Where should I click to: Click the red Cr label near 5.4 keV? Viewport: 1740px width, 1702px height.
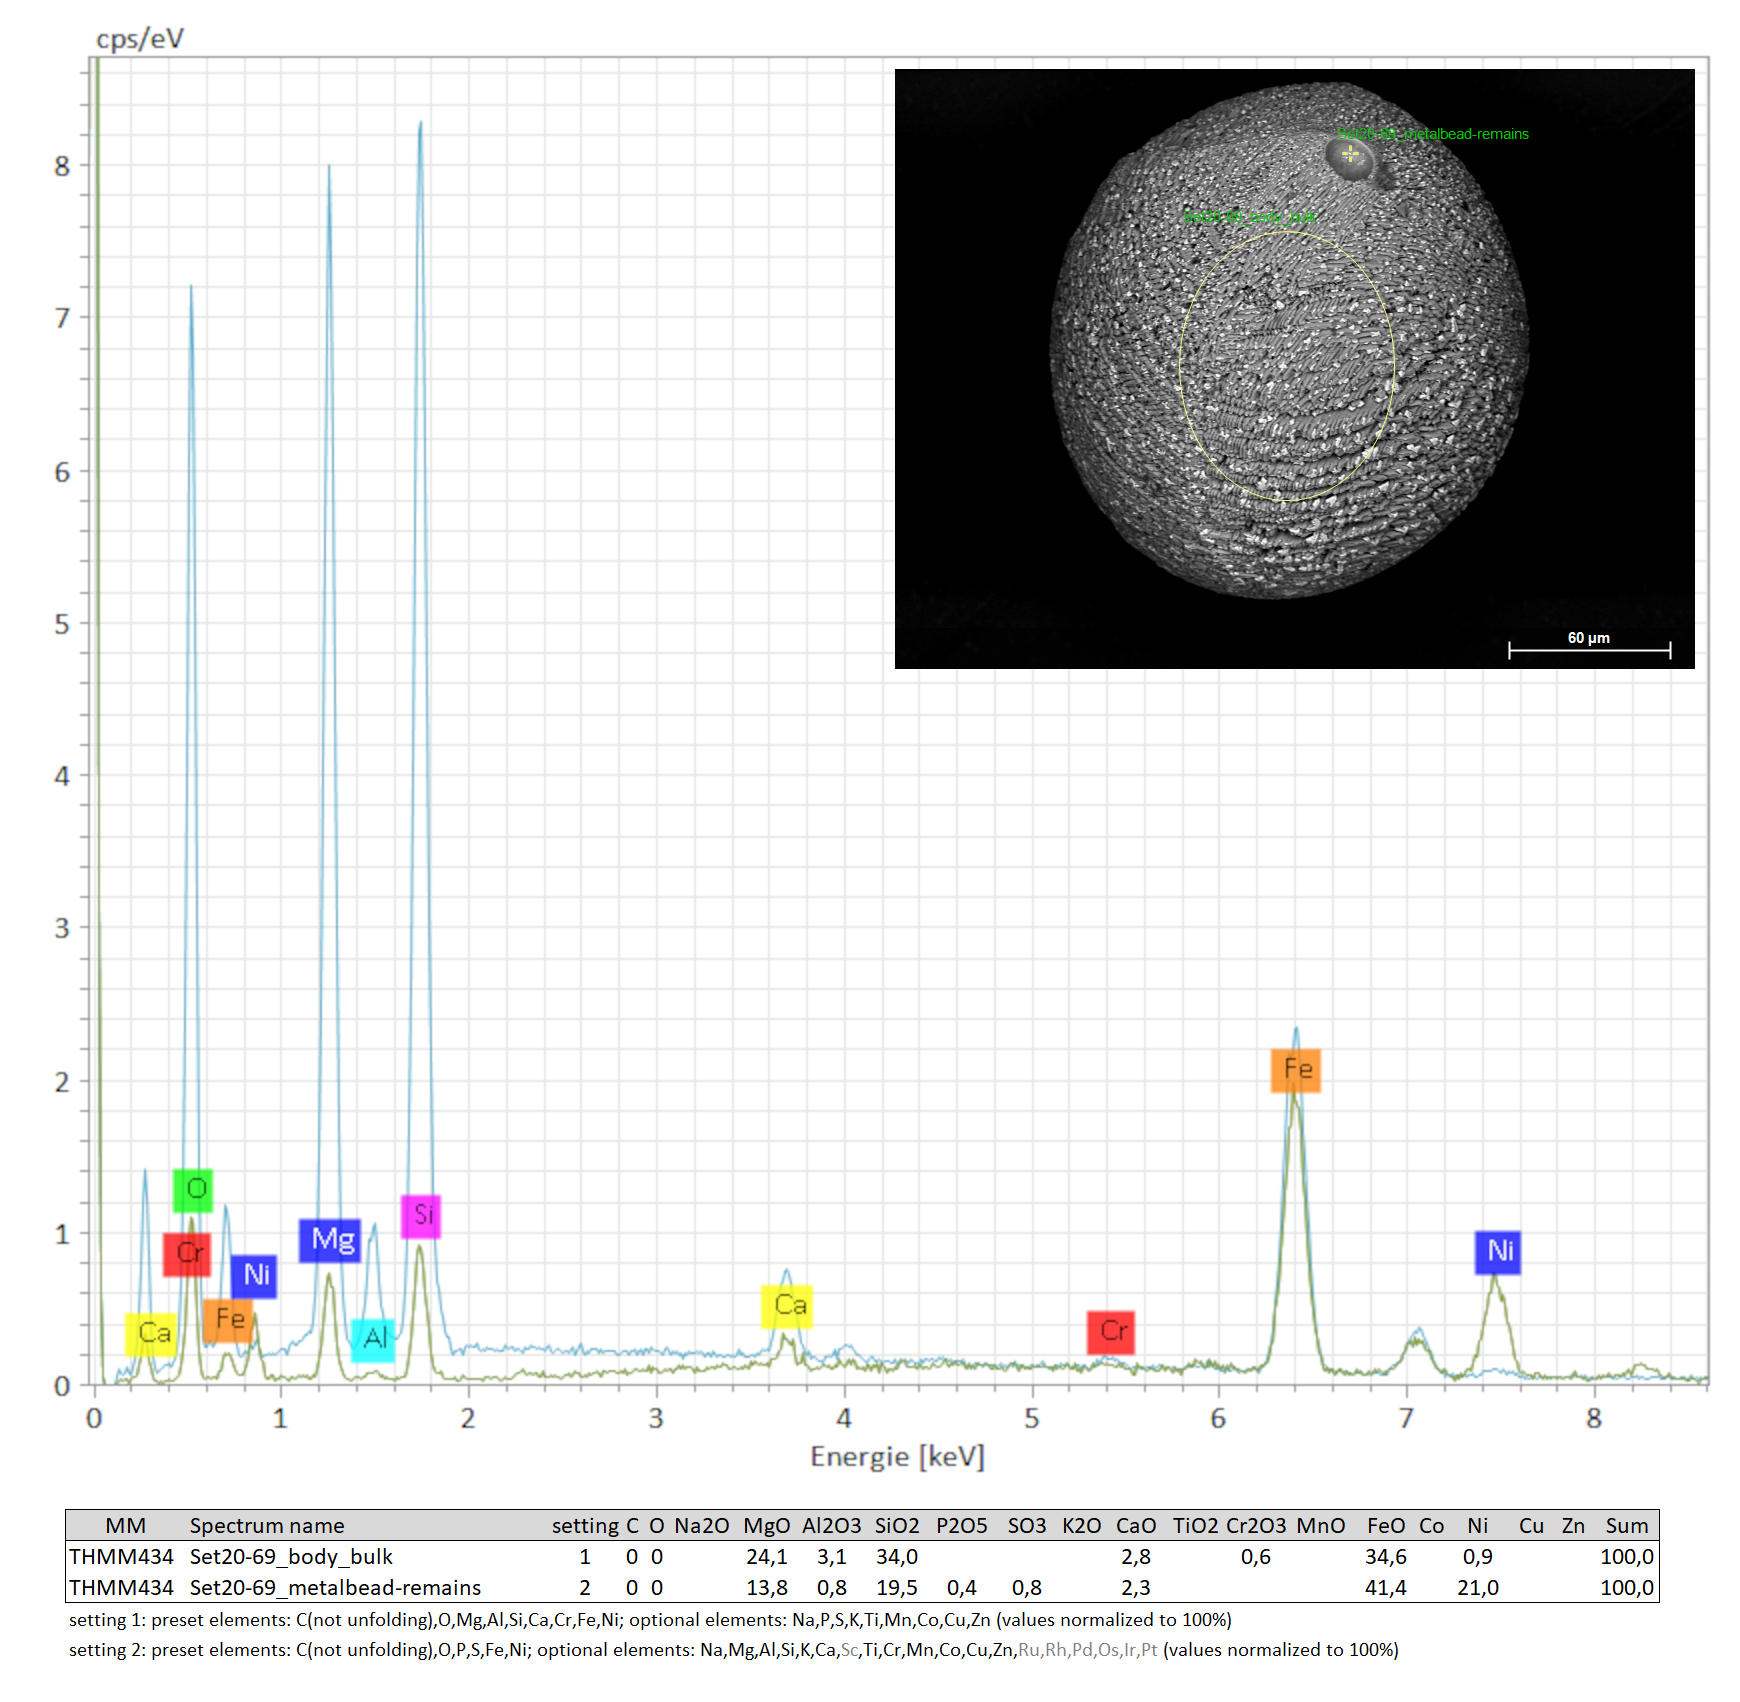point(1111,1331)
